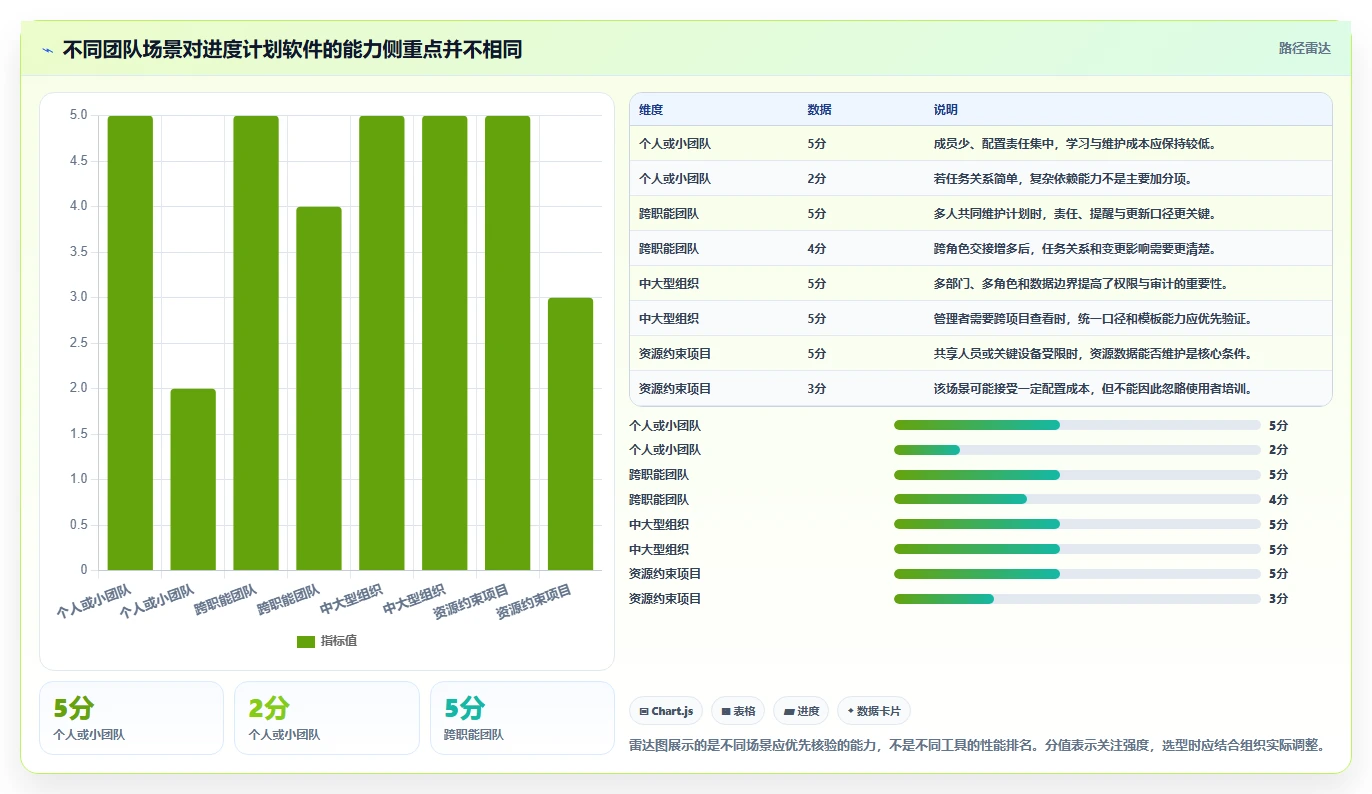Select the 数据卡片 tag chip
Image resolution: width=1372 pixels, height=794 pixels.
coord(874,711)
